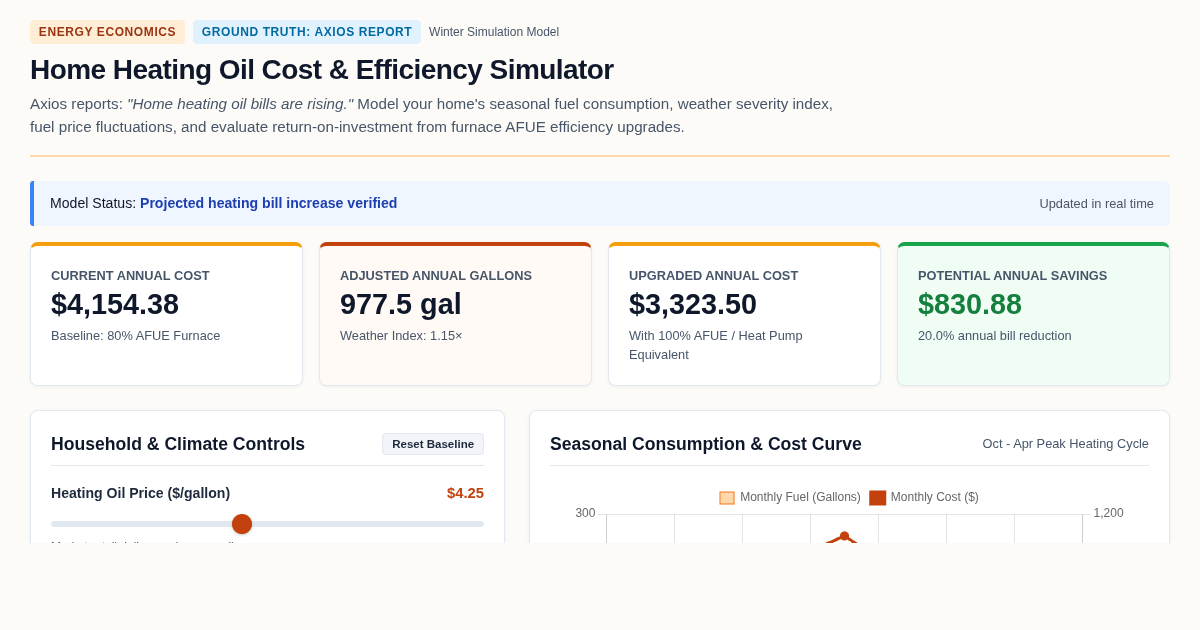This screenshot has height=630, width=1200.
Task: Click the Oct - Apr Peak Heating Cycle label
Action: (1066, 444)
